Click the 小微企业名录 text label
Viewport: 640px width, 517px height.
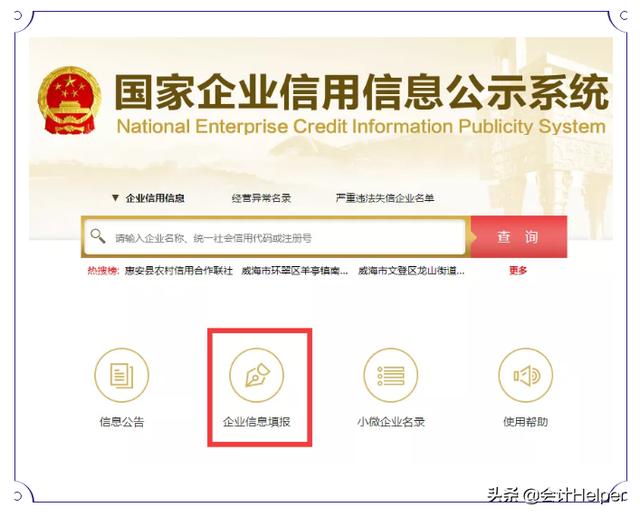(x=391, y=422)
